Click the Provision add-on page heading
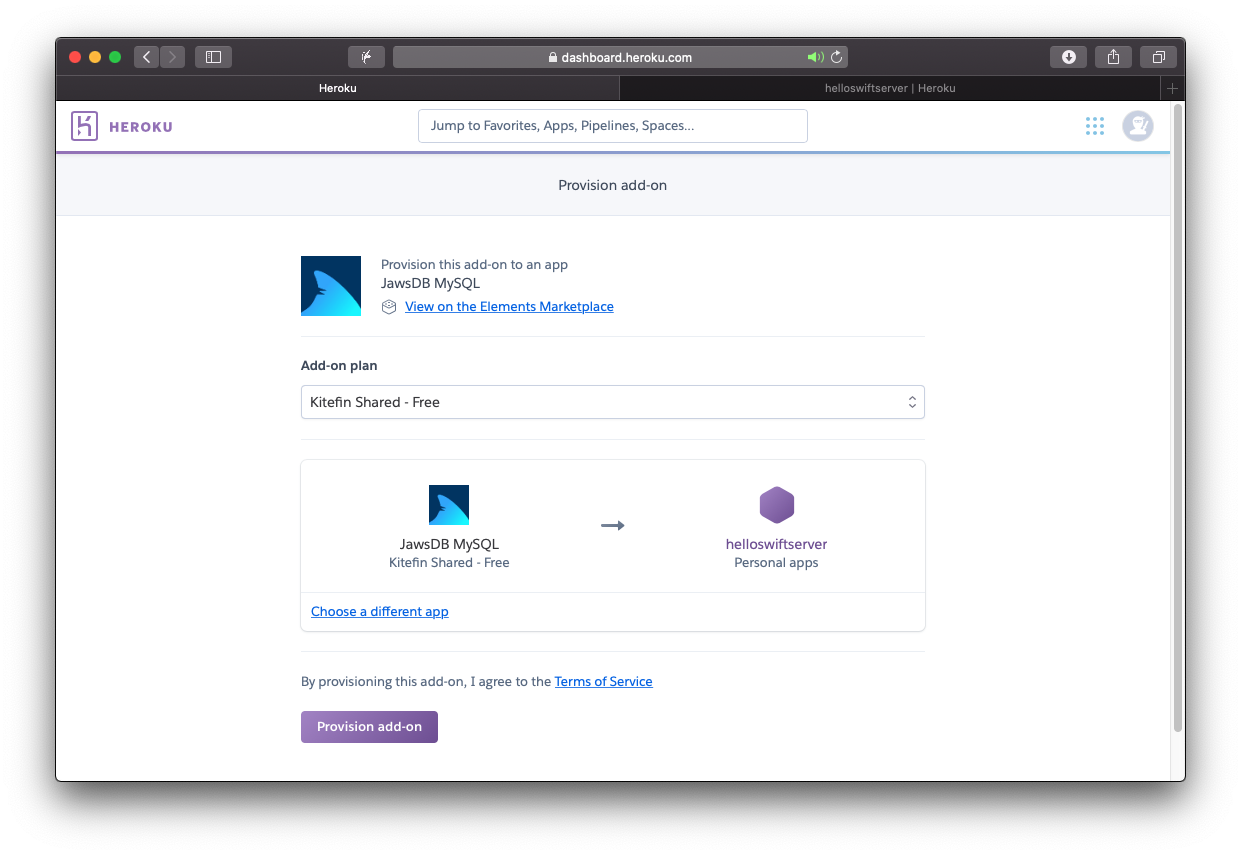Viewport: 1241px width, 855px height. pyautogui.click(x=612, y=185)
